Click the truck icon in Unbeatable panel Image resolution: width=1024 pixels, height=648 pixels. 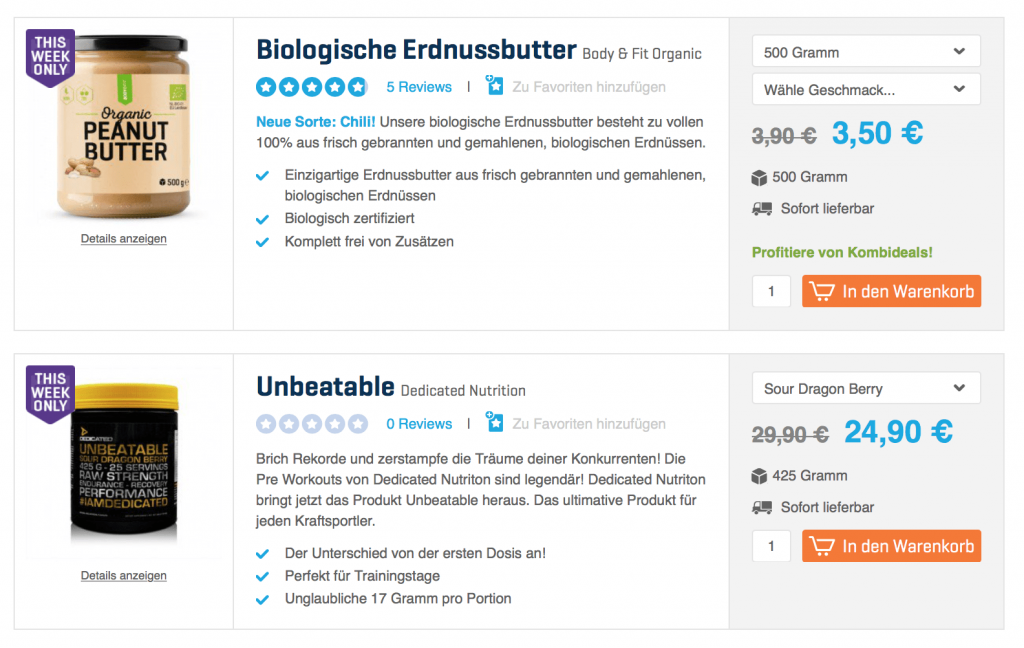pos(762,508)
